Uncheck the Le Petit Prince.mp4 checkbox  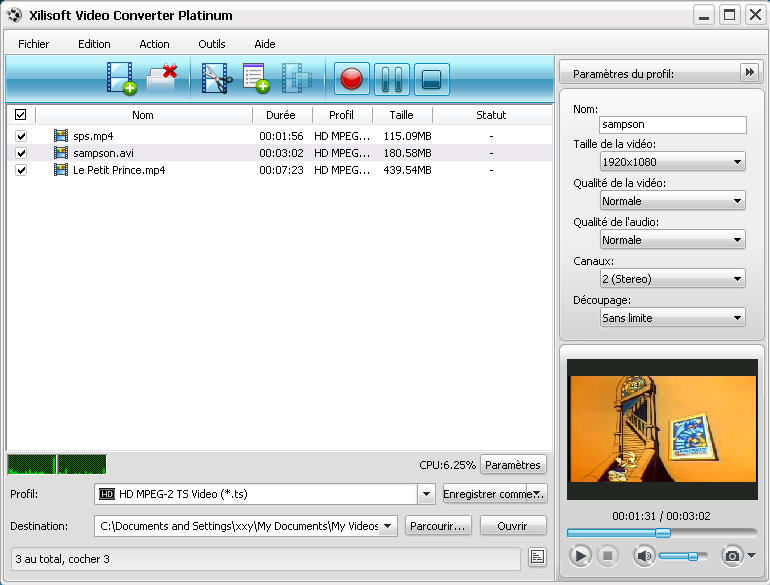pos(21,170)
